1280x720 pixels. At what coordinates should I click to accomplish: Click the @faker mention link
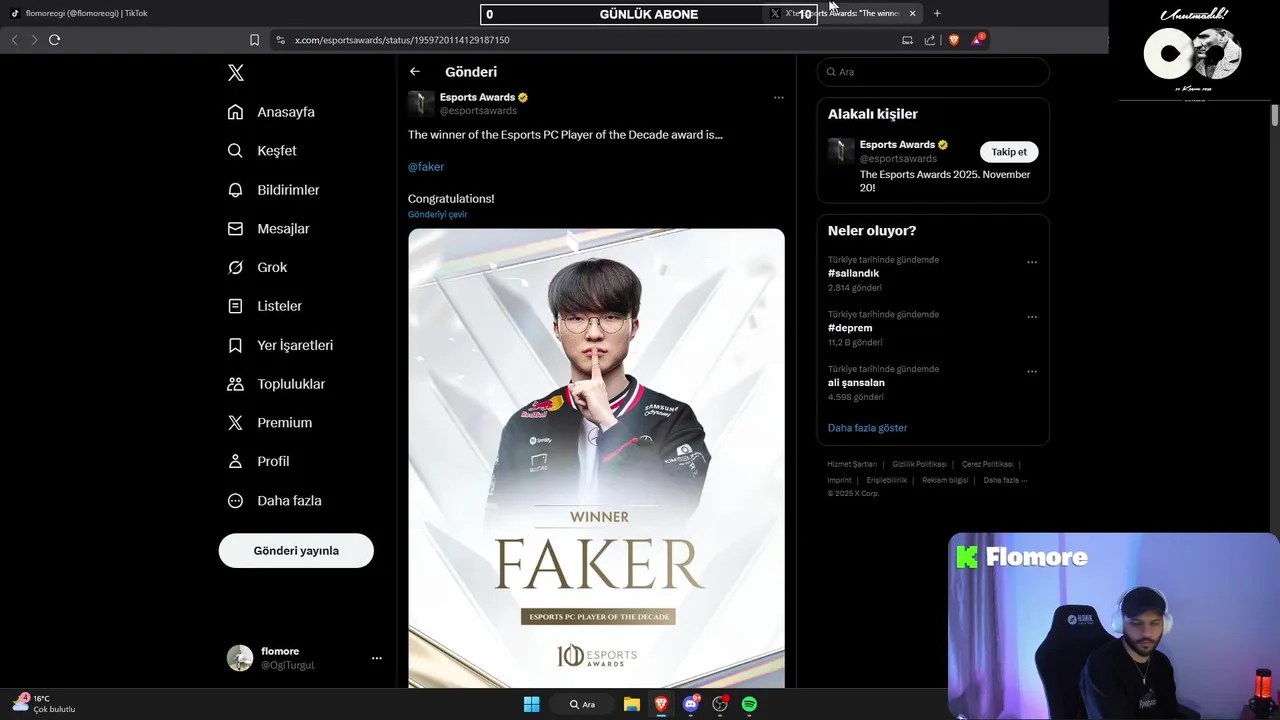point(426,167)
